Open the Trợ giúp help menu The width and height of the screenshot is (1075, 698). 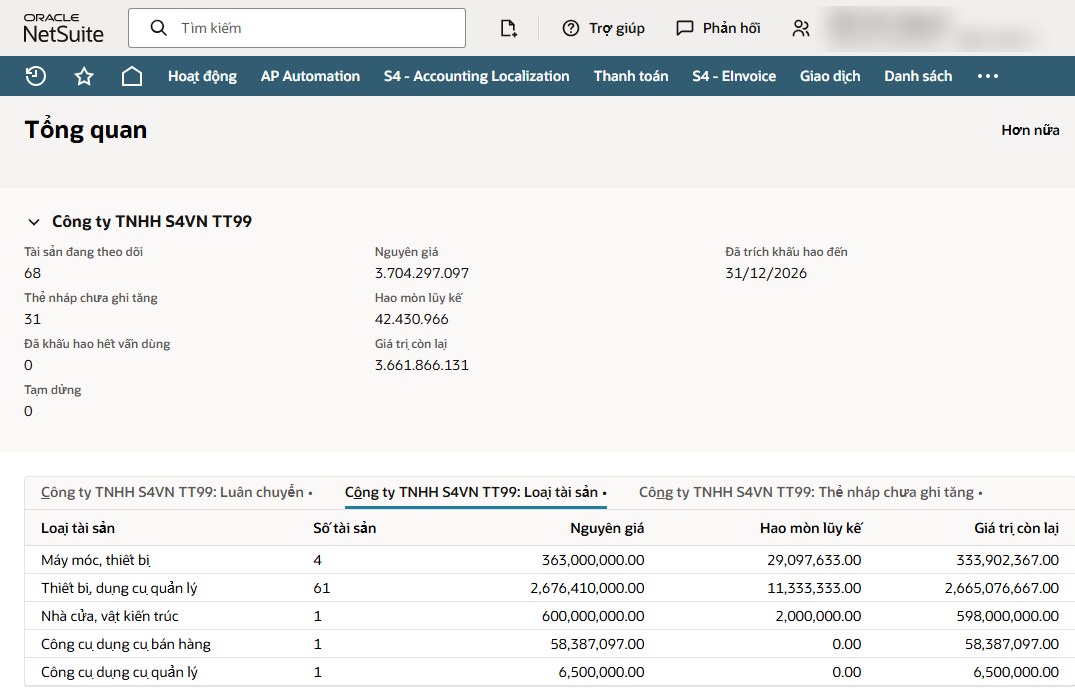click(x=603, y=28)
